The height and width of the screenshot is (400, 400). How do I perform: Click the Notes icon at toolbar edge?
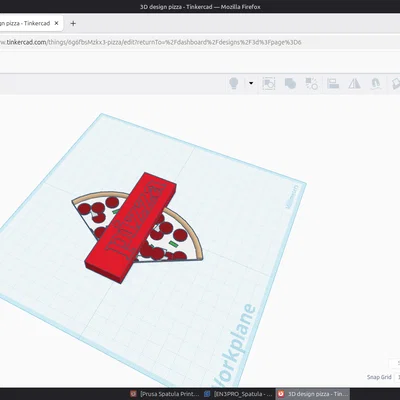coord(396,83)
